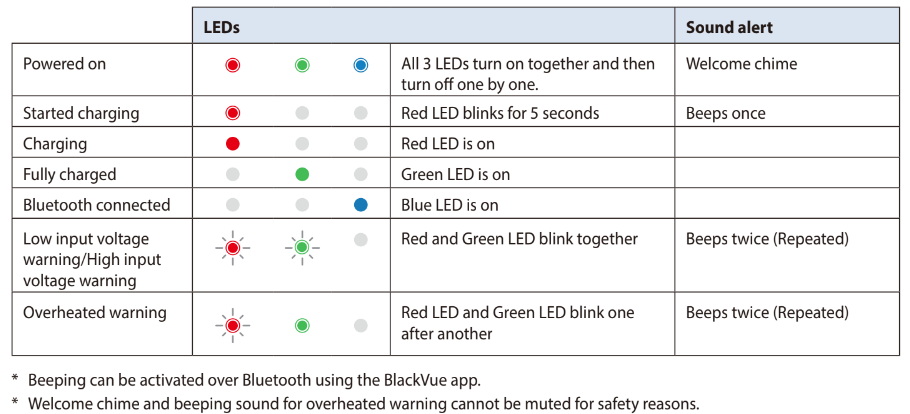Click the red LED icon in Powered on row

tap(232, 65)
